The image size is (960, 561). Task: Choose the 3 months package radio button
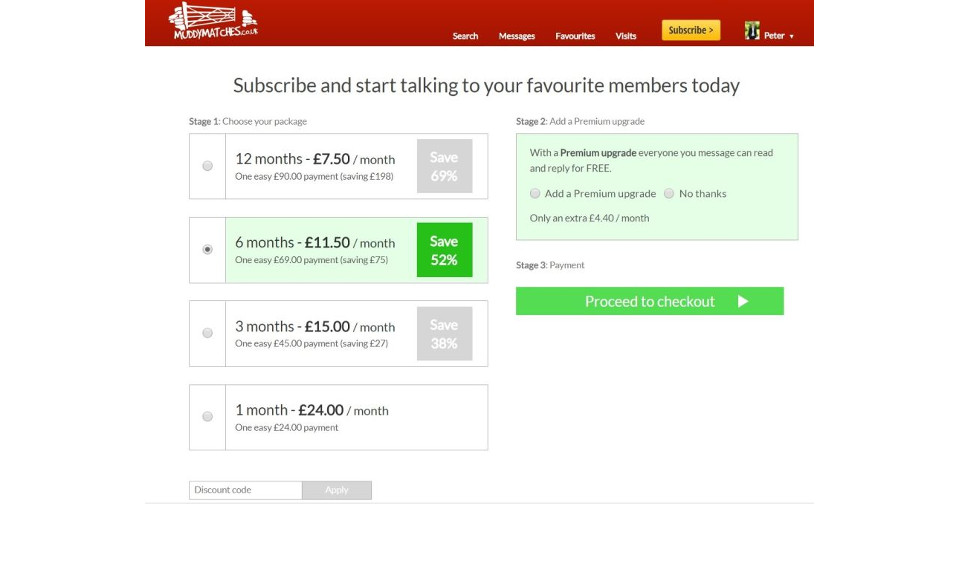click(x=208, y=333)
